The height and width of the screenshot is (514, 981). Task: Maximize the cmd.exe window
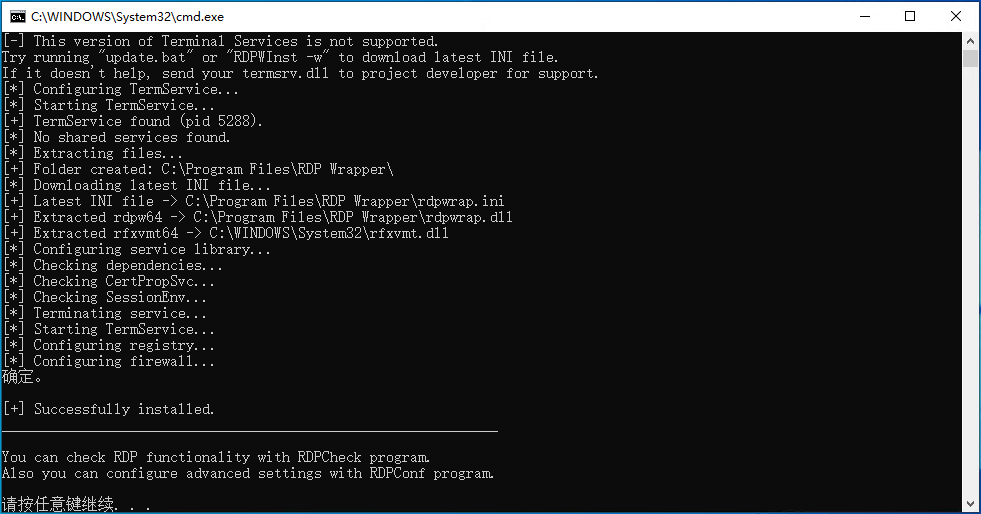coord(910,16)
